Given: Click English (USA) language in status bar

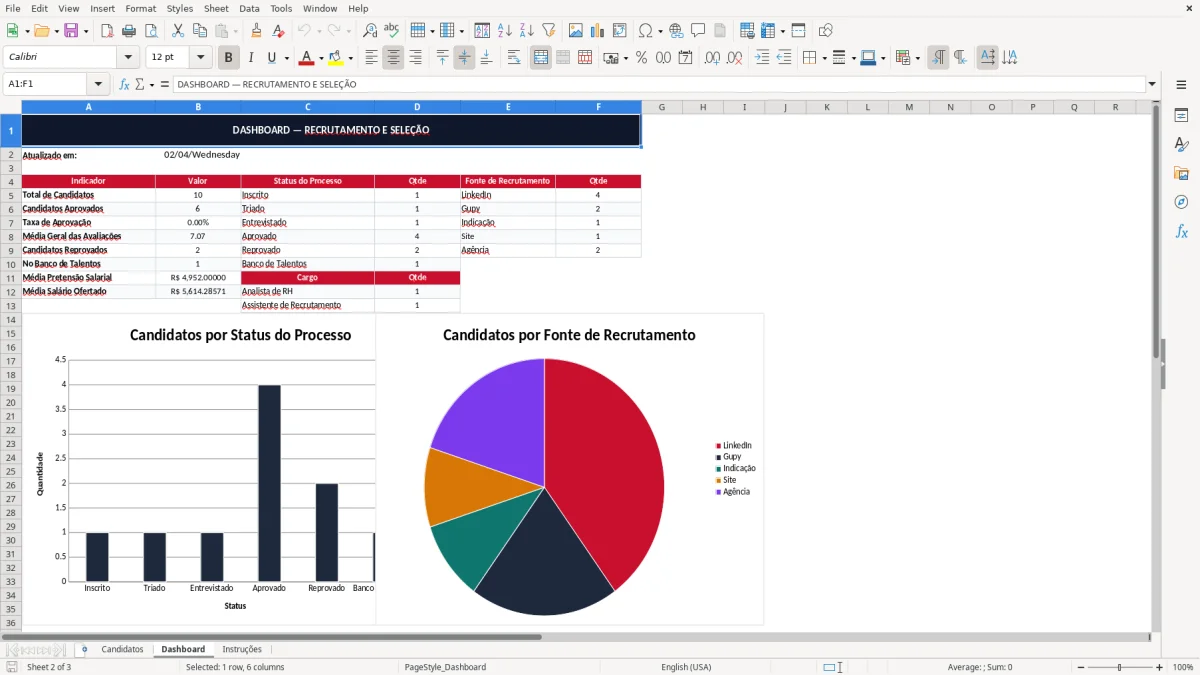Looking at the screenshot, I should [686, 667].
